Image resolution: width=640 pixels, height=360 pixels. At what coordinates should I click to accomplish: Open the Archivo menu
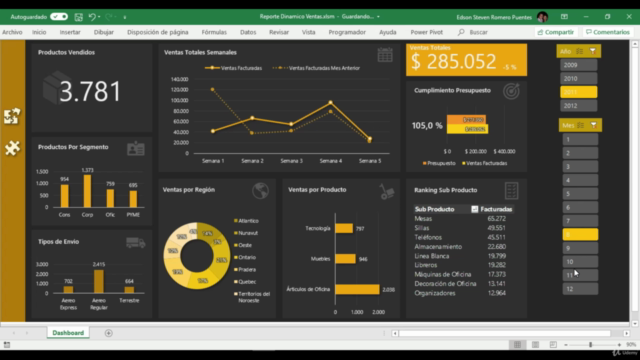coord(12,32)
